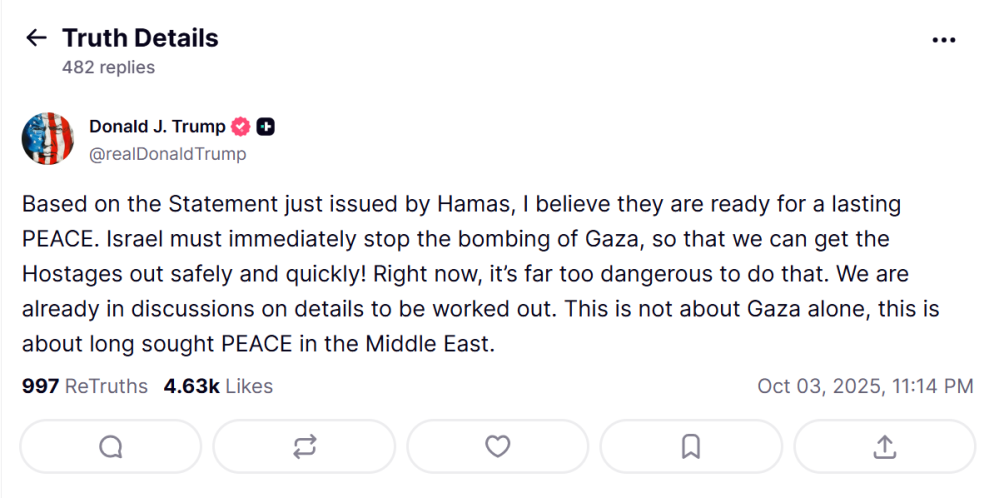Like the post with the heart button

coord(497,446)
